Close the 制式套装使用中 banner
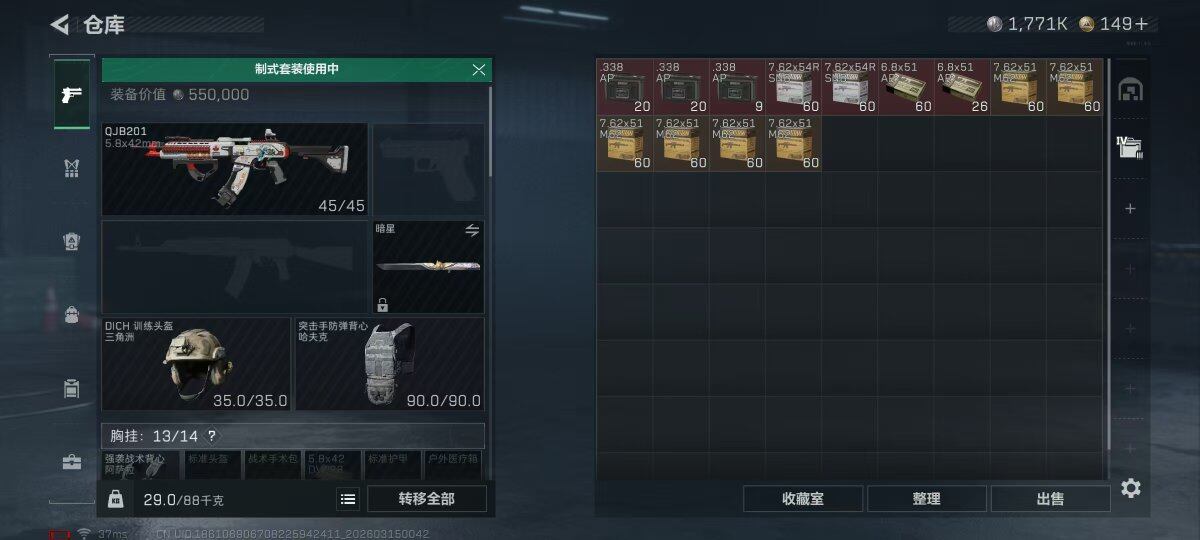The image size is (1200, 540). (479, 69)
